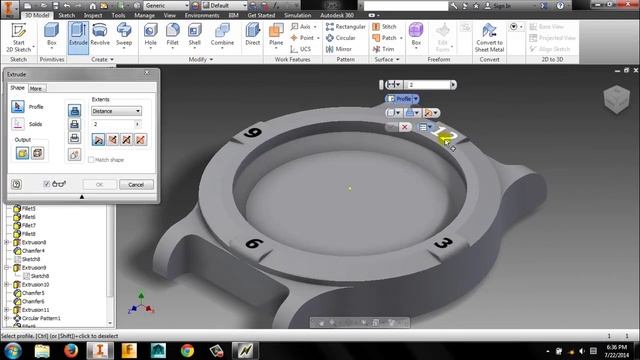Viewport: 640px width, 360px height.
Task: Select the Stitch surface tool
Action: click(x=384, y=27)
